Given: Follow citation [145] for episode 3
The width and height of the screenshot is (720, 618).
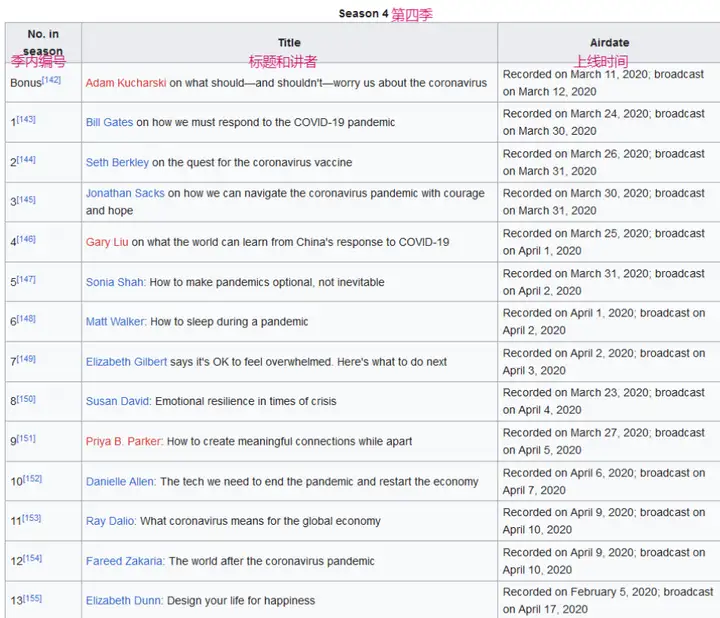Looking at the screenshot, I should 26,199.
